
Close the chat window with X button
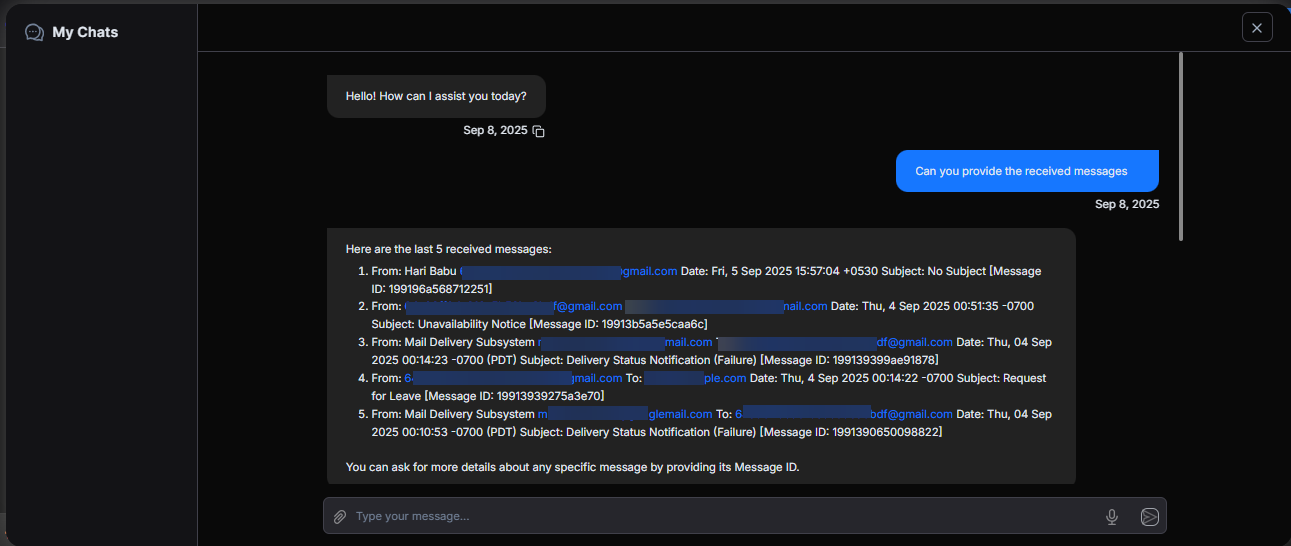coord(1257,27)
